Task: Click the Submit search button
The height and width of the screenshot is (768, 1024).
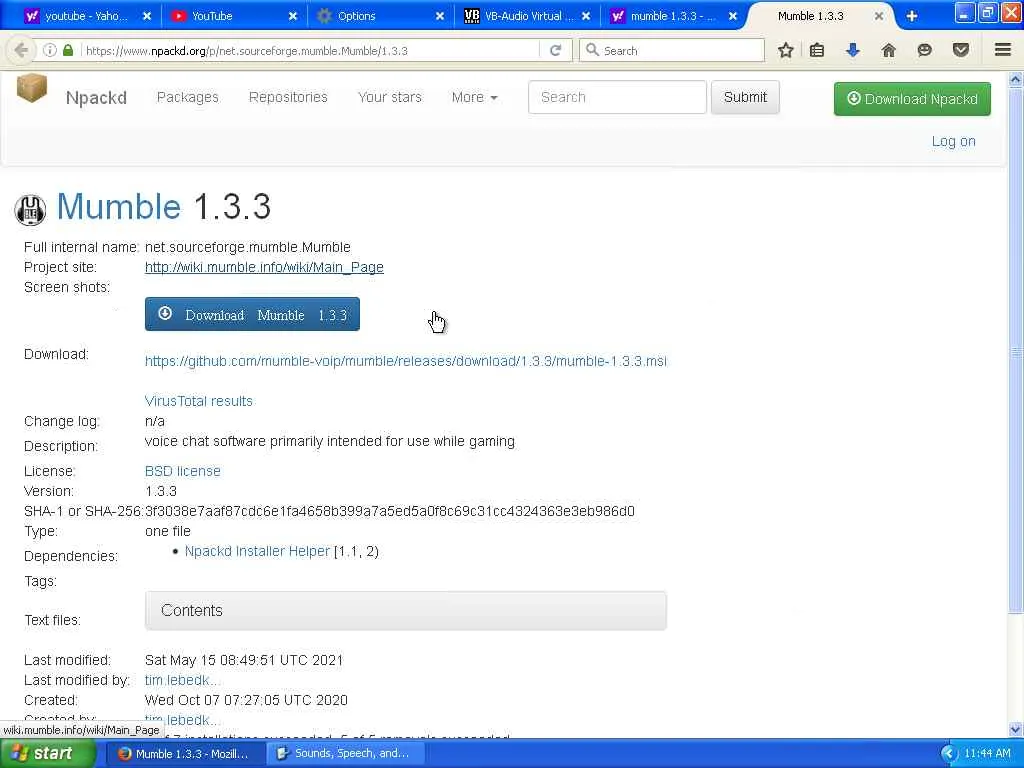Action: (745, 97)
